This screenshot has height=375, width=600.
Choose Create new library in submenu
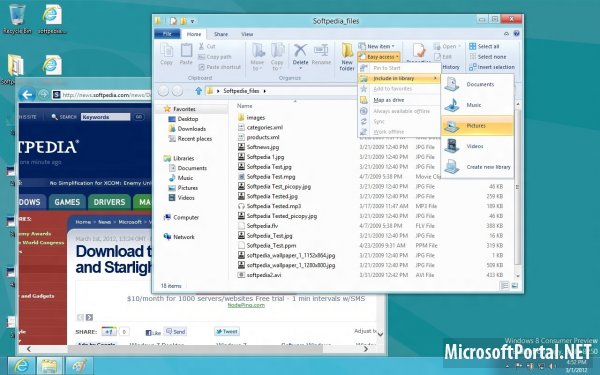477,167
